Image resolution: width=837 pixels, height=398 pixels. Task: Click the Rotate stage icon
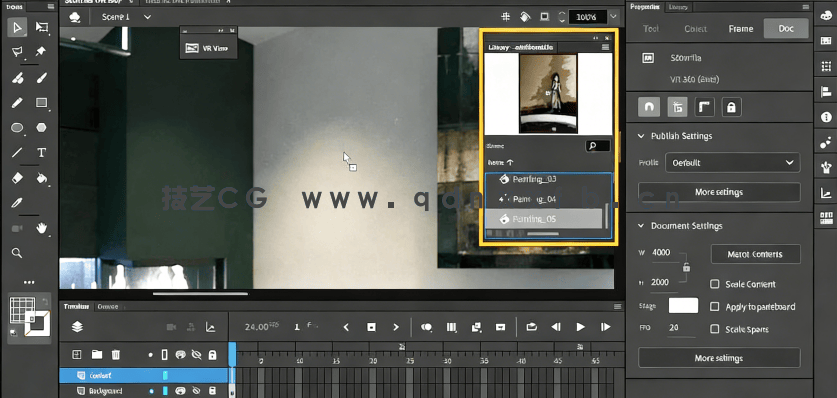point(525,17)
